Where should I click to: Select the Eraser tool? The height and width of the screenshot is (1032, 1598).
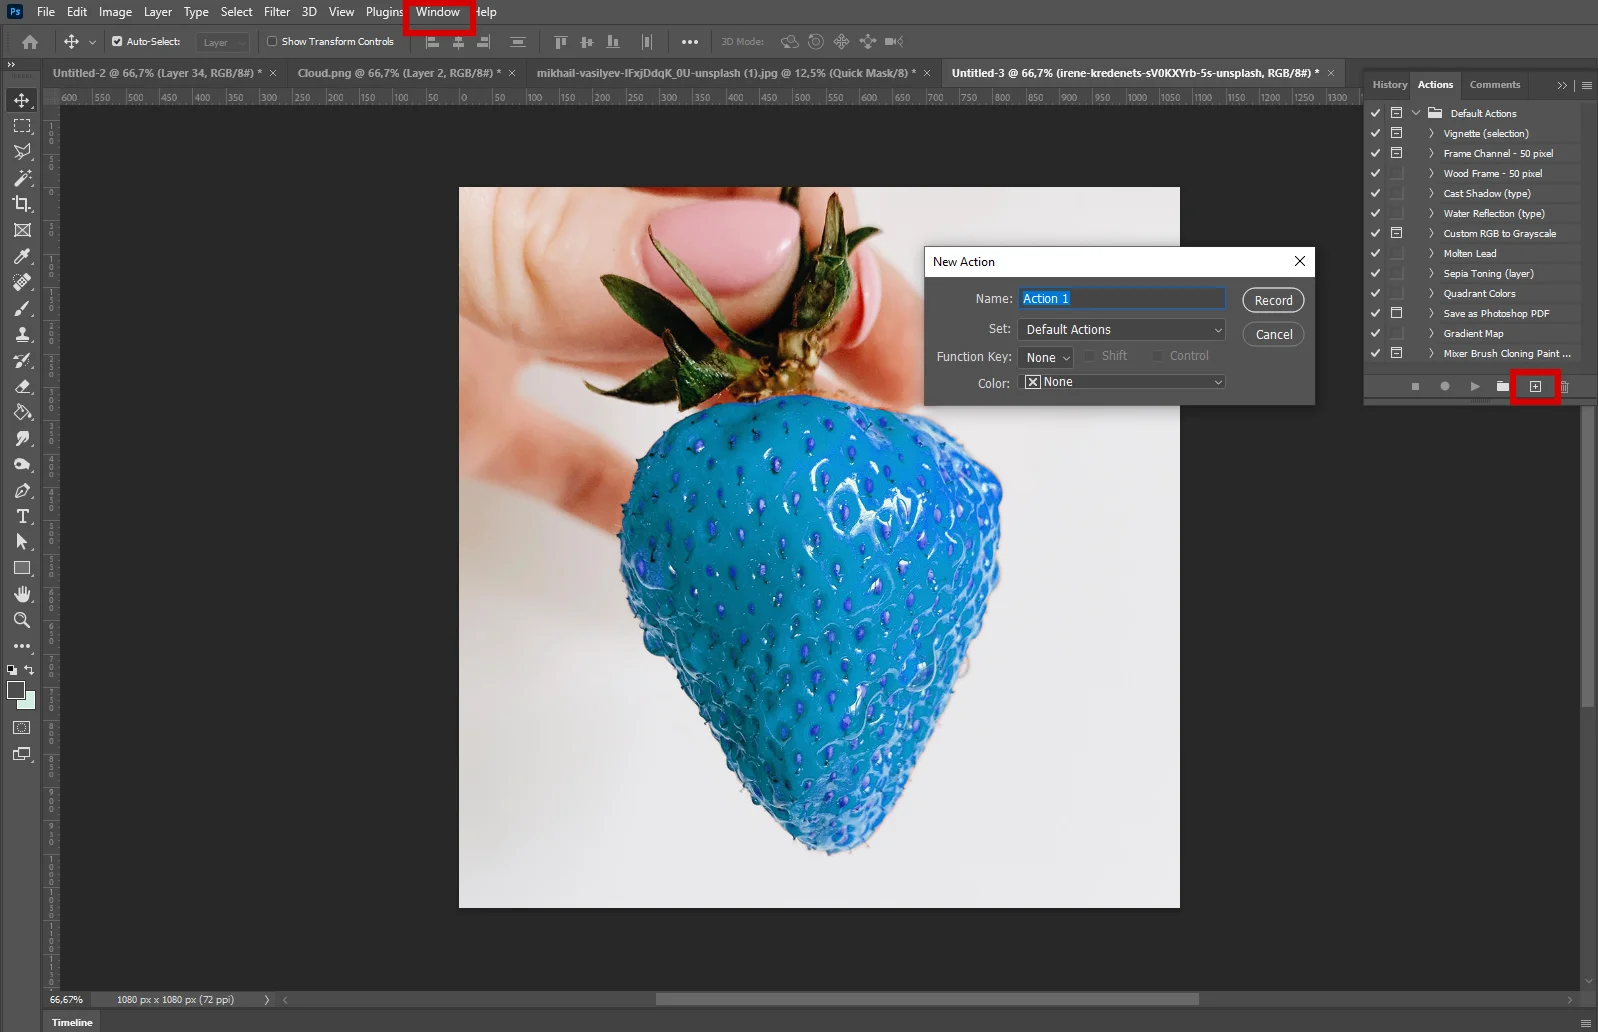pyautogui.click(x=22, y=386)
